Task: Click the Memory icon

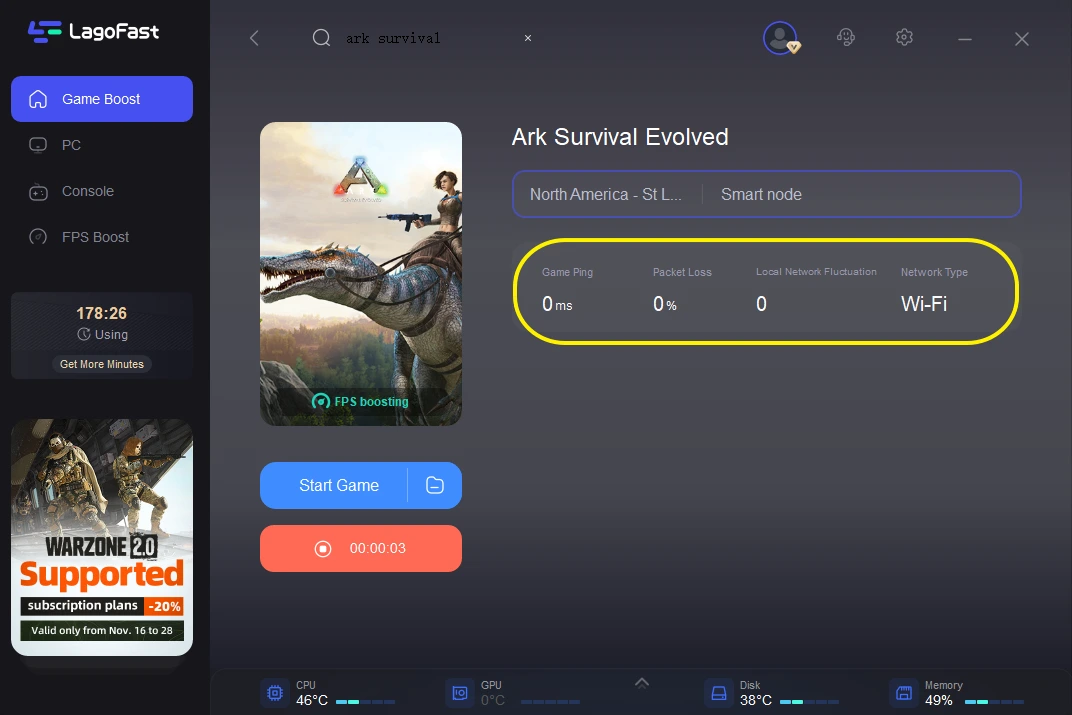Action: [904, 693]
